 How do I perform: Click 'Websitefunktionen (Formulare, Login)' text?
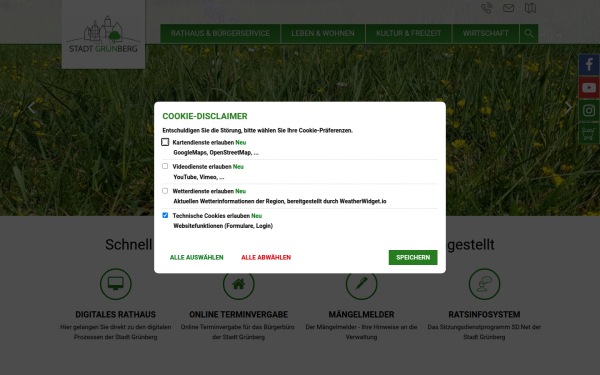[x=223, y=226]
